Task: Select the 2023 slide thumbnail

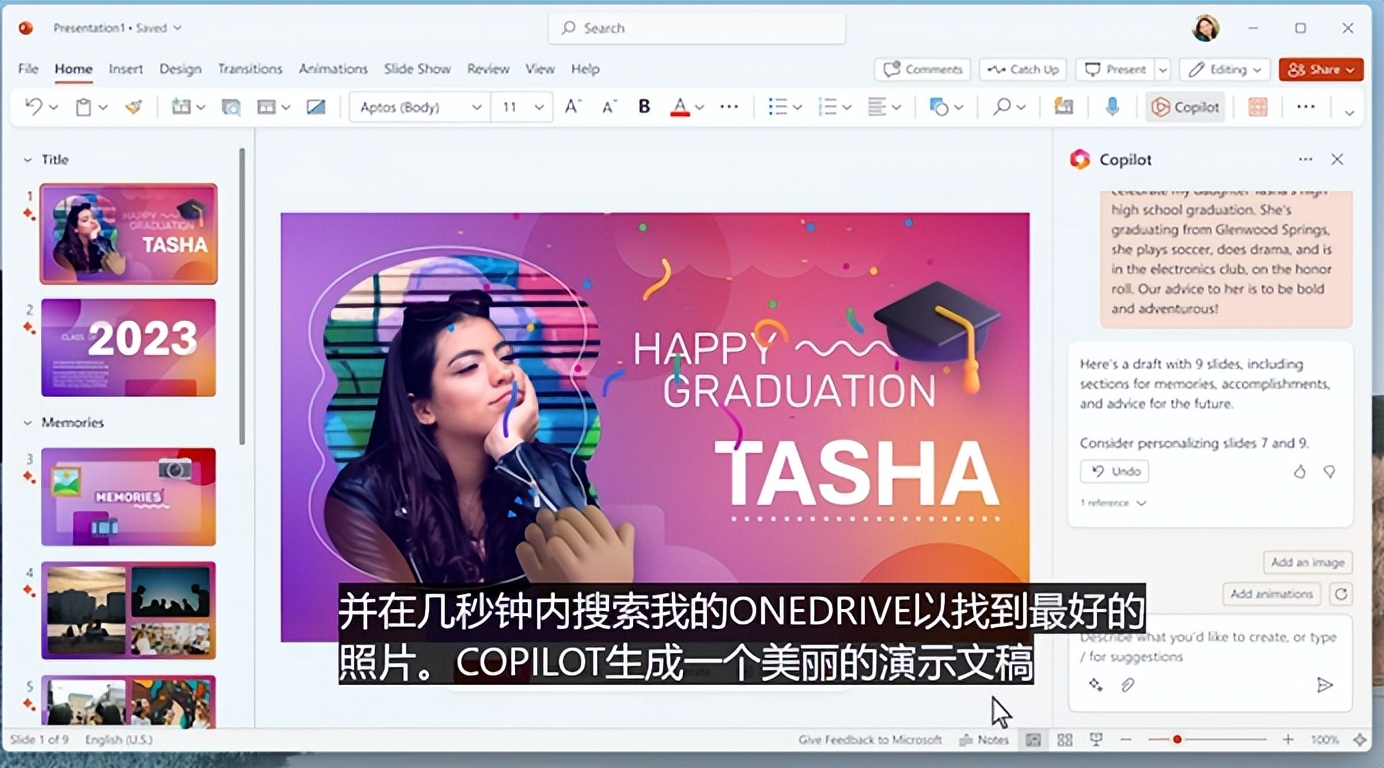Action: coord(128,347)
